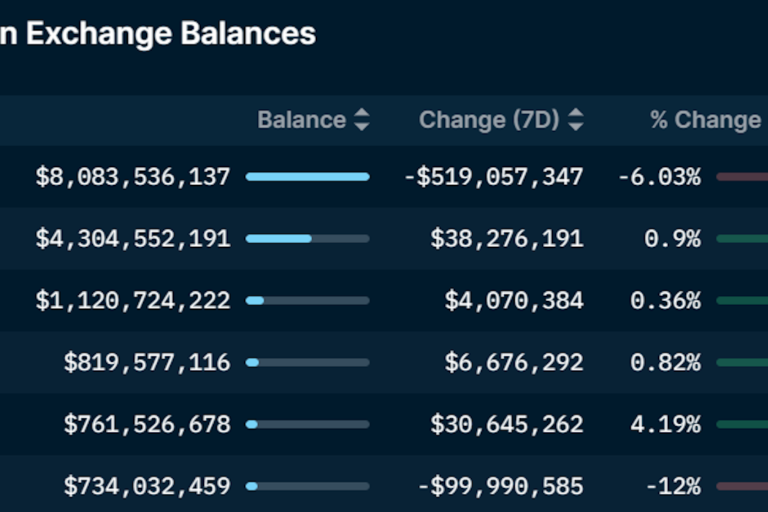Click the Exchange Balances heading
Viewport: 768px width, 512px height.
(x=160, y=34)
